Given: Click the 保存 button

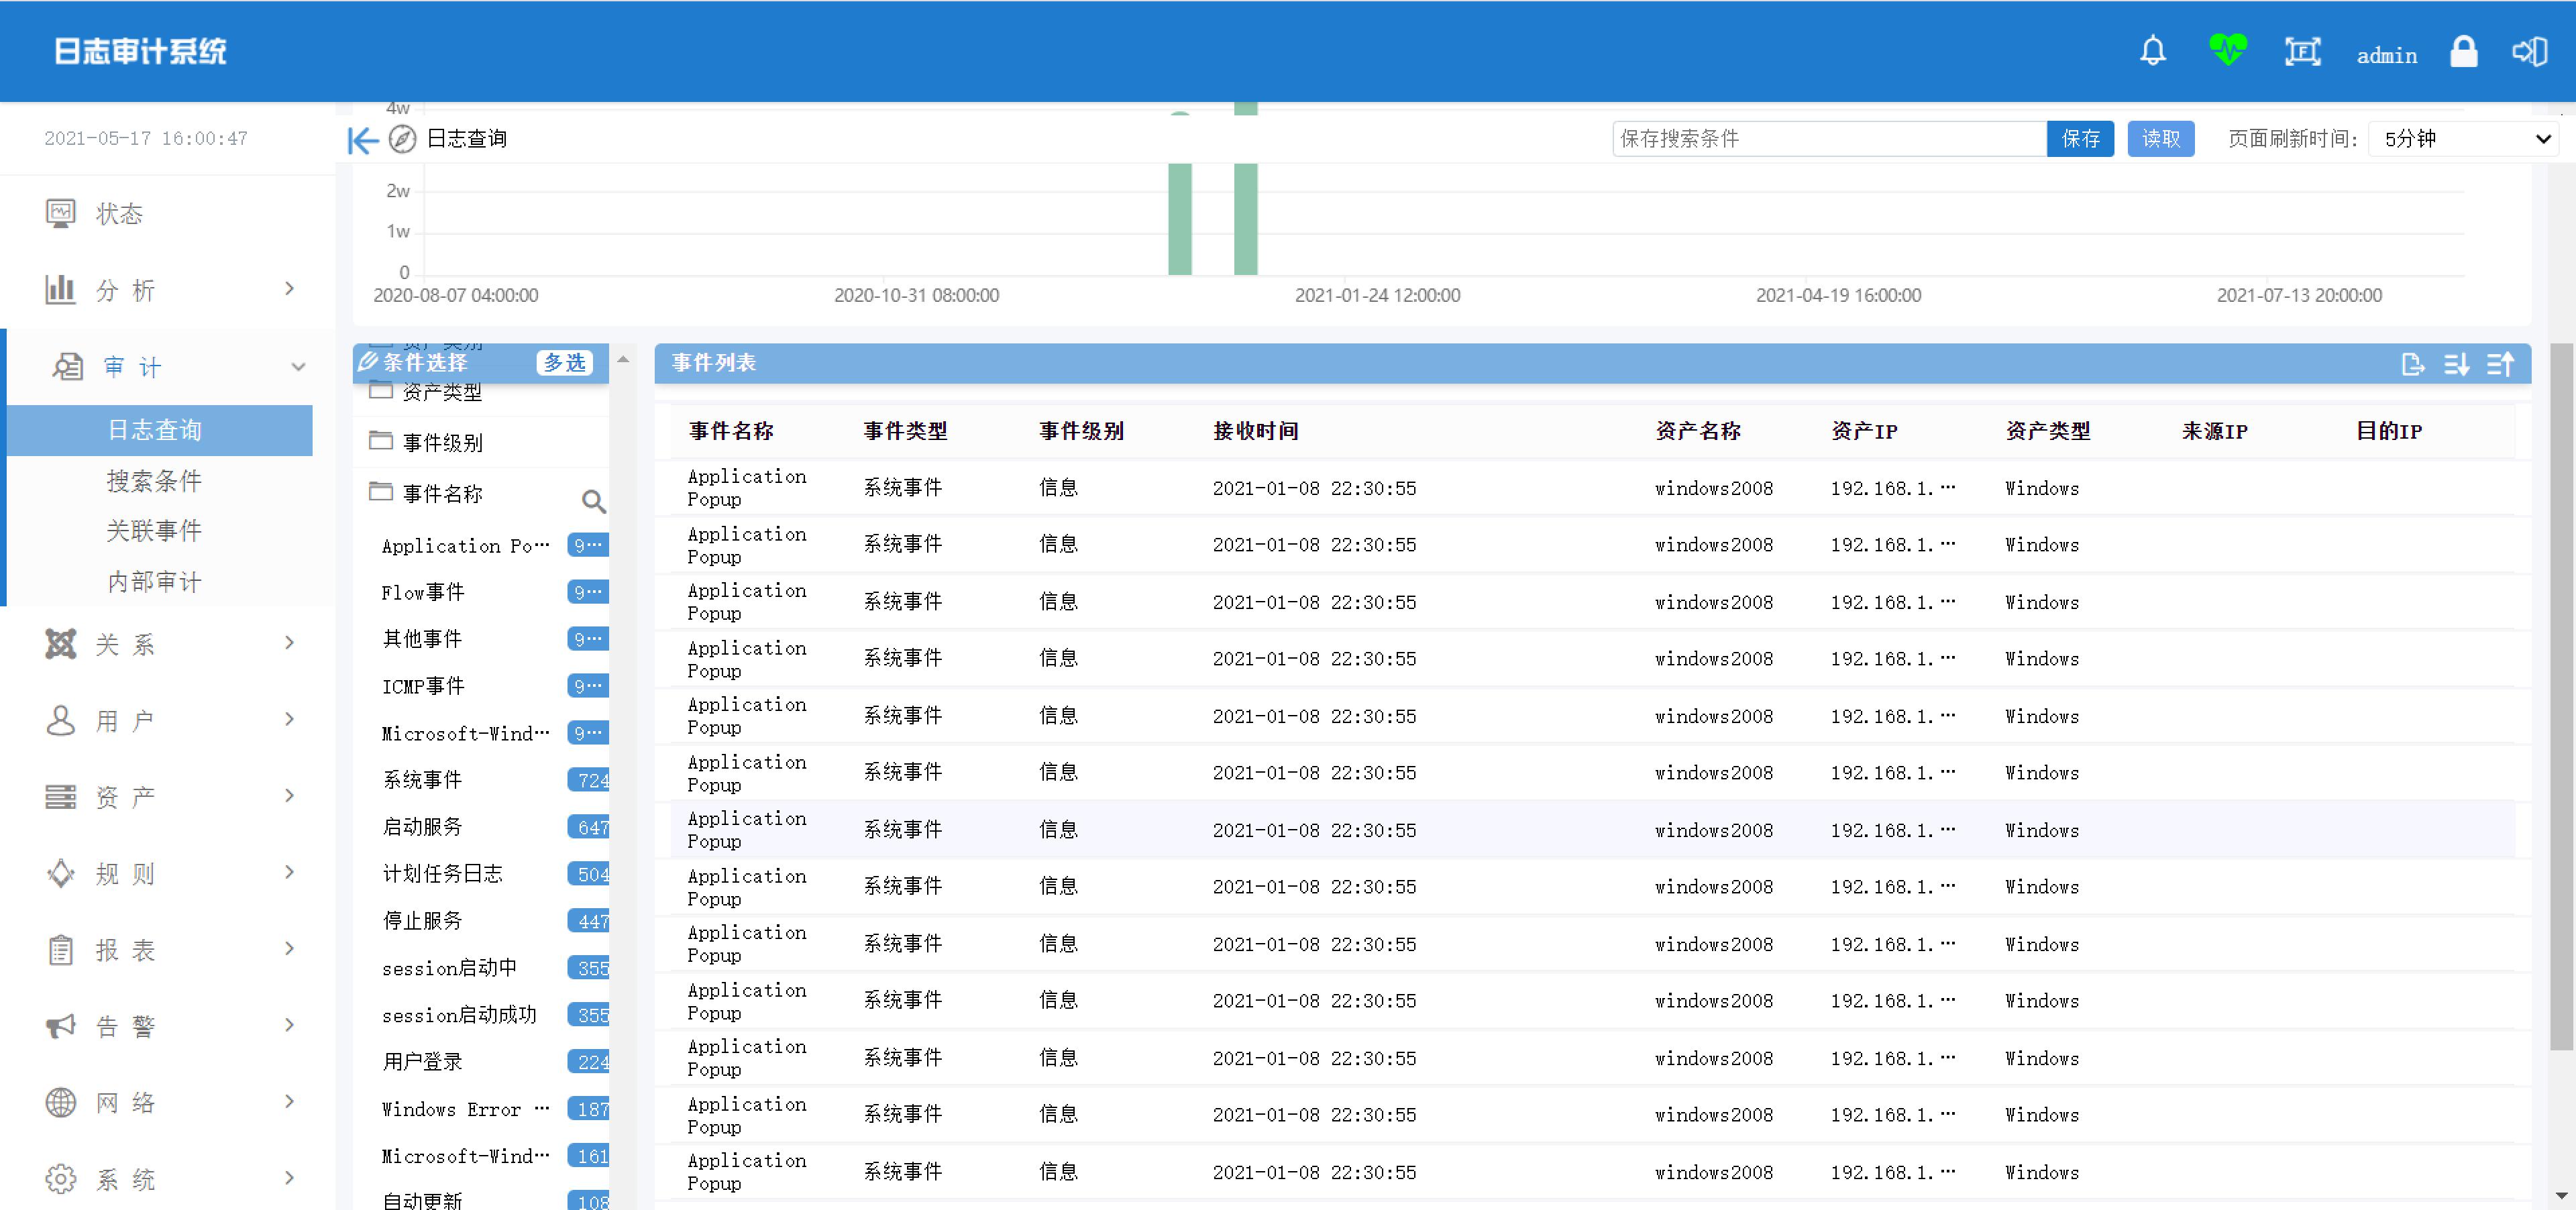Looking at the screenshot, I should tap(2080, 139).
